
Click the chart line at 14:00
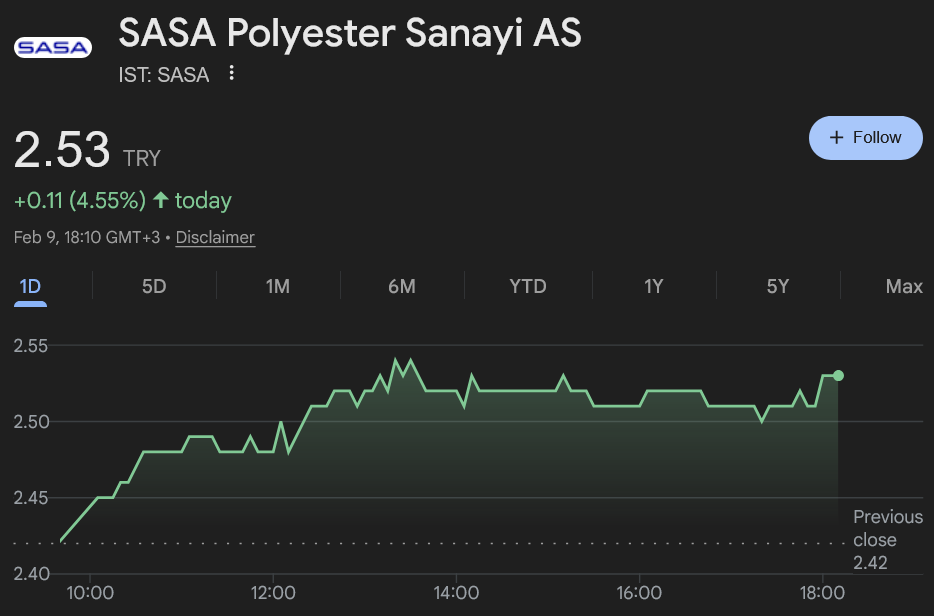coord(456,391)
